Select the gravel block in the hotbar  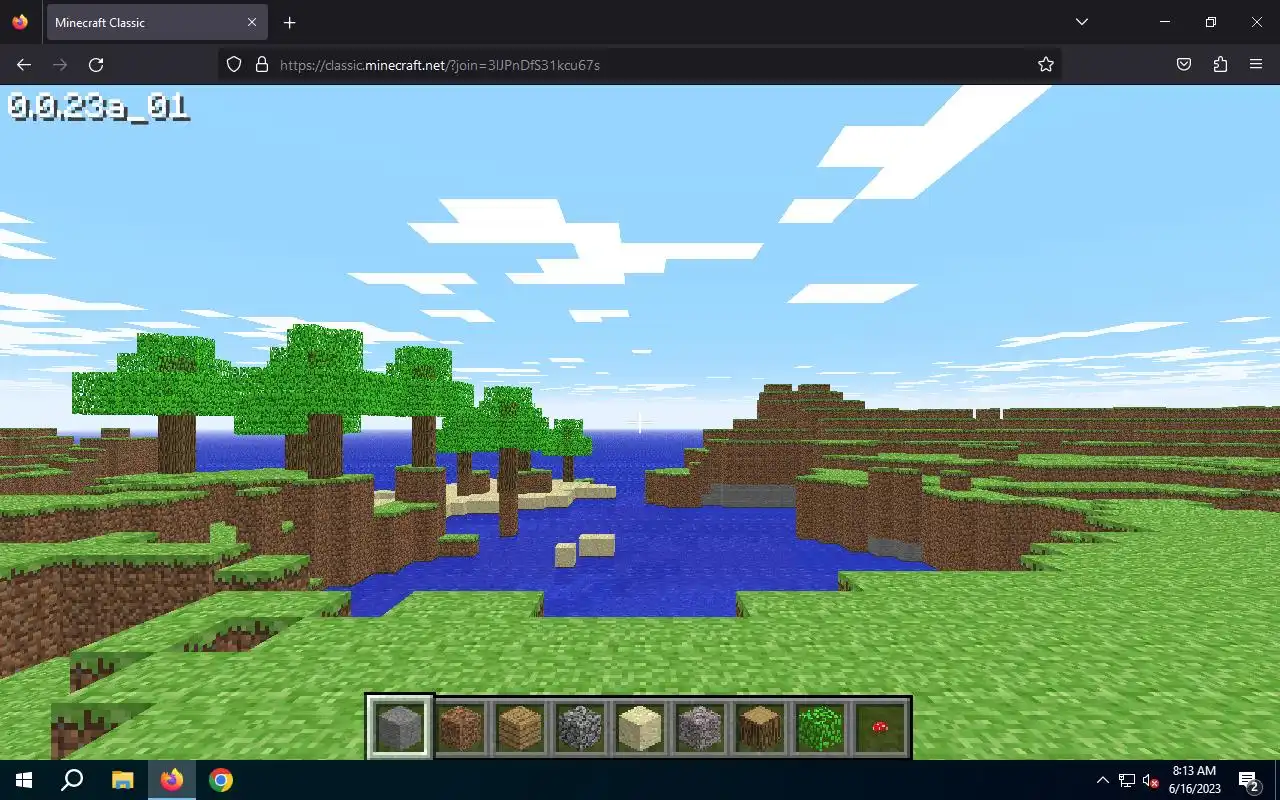700,727
